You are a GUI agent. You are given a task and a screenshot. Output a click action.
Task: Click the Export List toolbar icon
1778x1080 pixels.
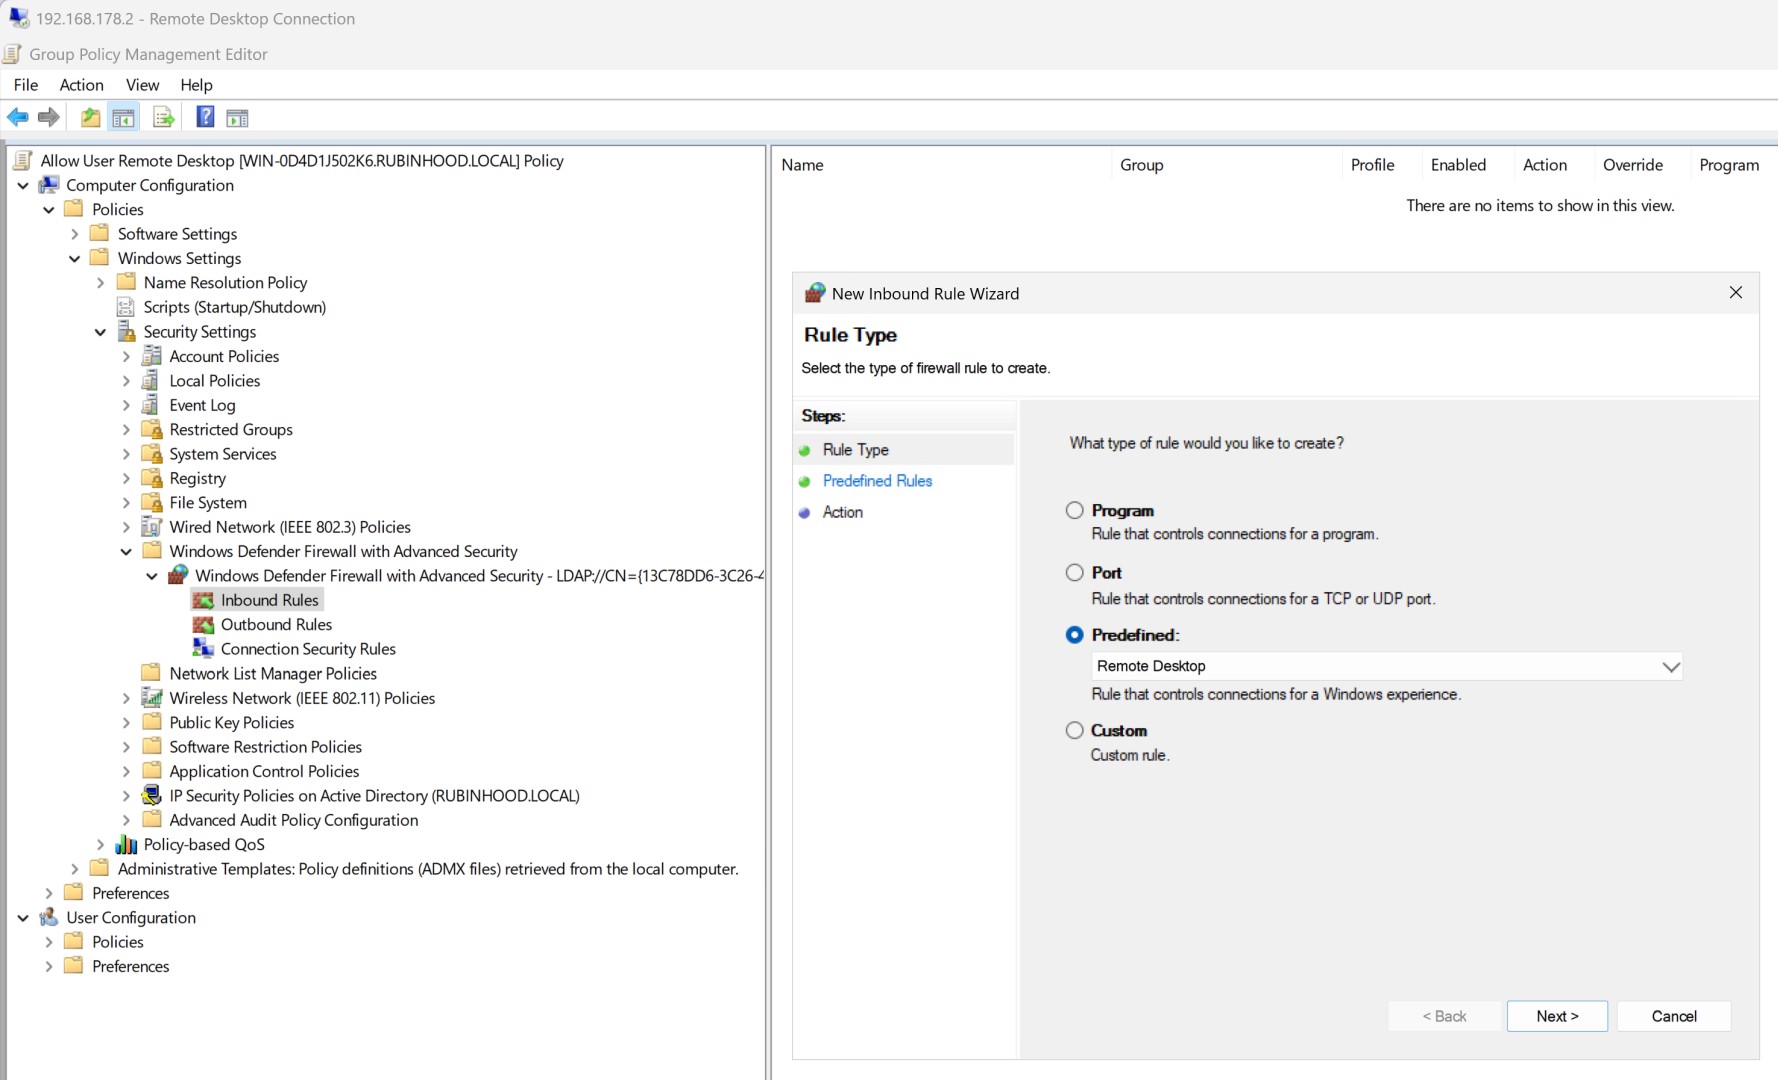coord(163,118)
